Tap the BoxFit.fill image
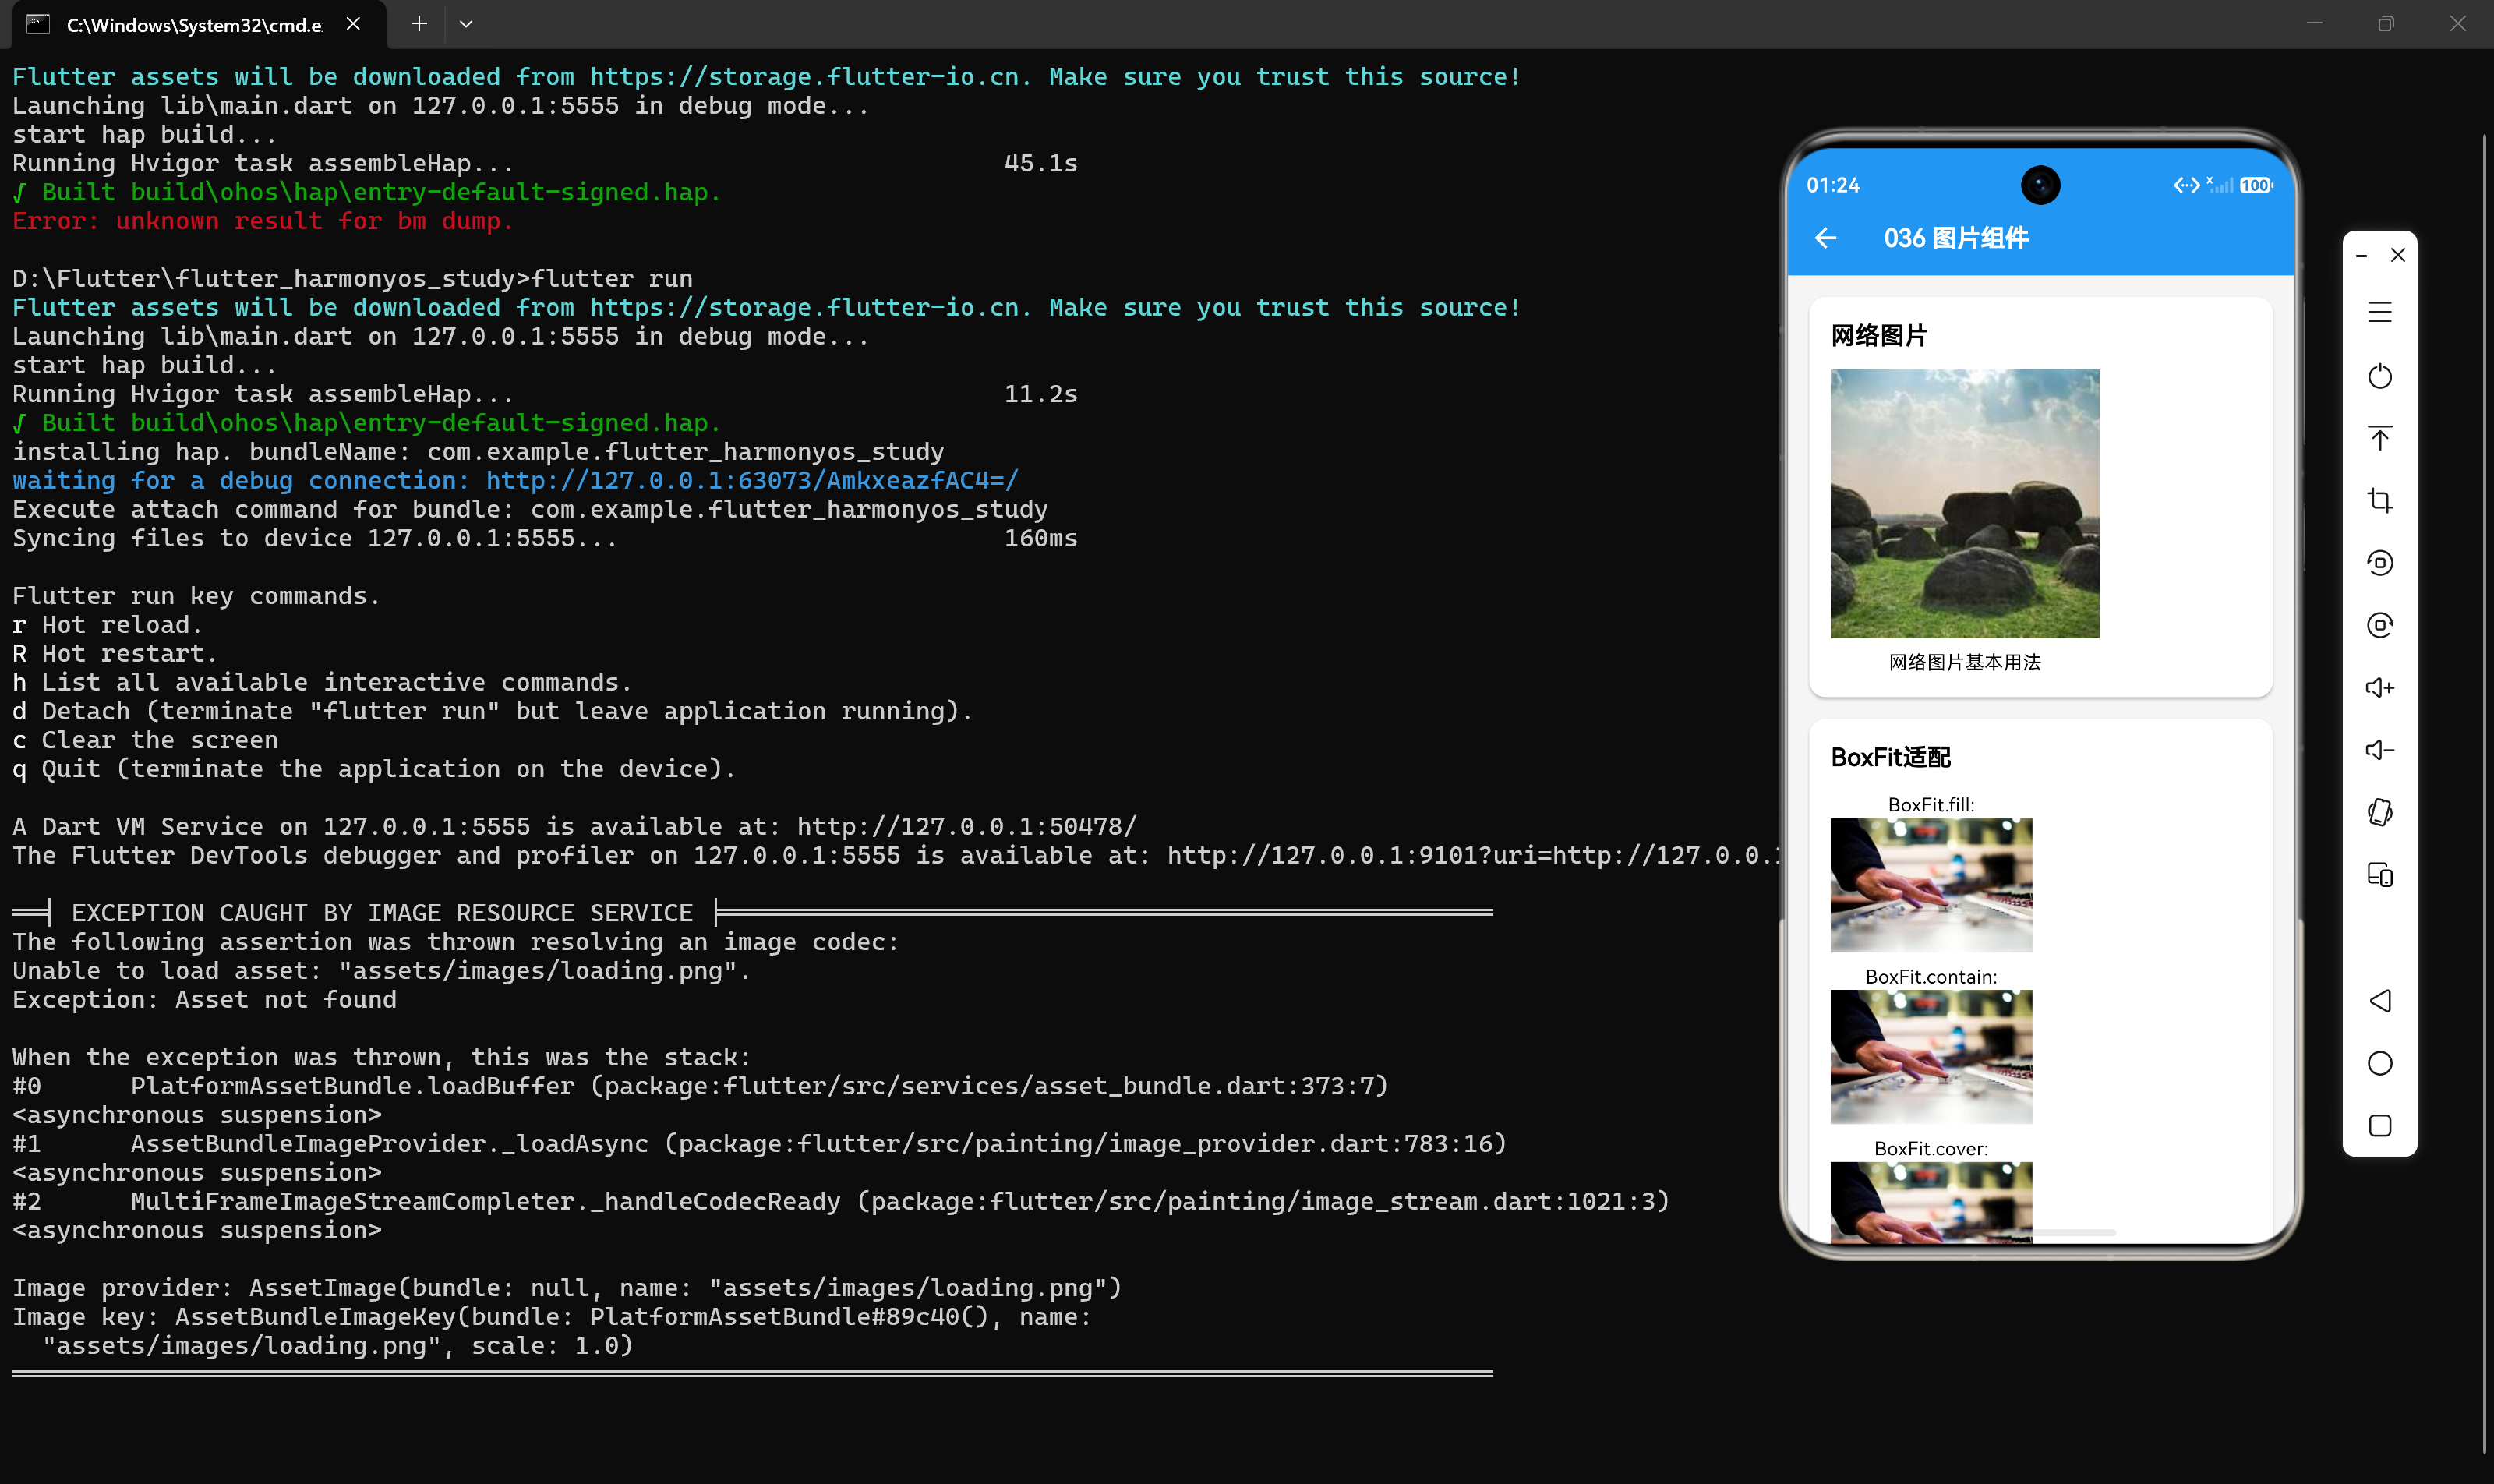Screen dimensions: 2494x1484 click(1931, 885)
